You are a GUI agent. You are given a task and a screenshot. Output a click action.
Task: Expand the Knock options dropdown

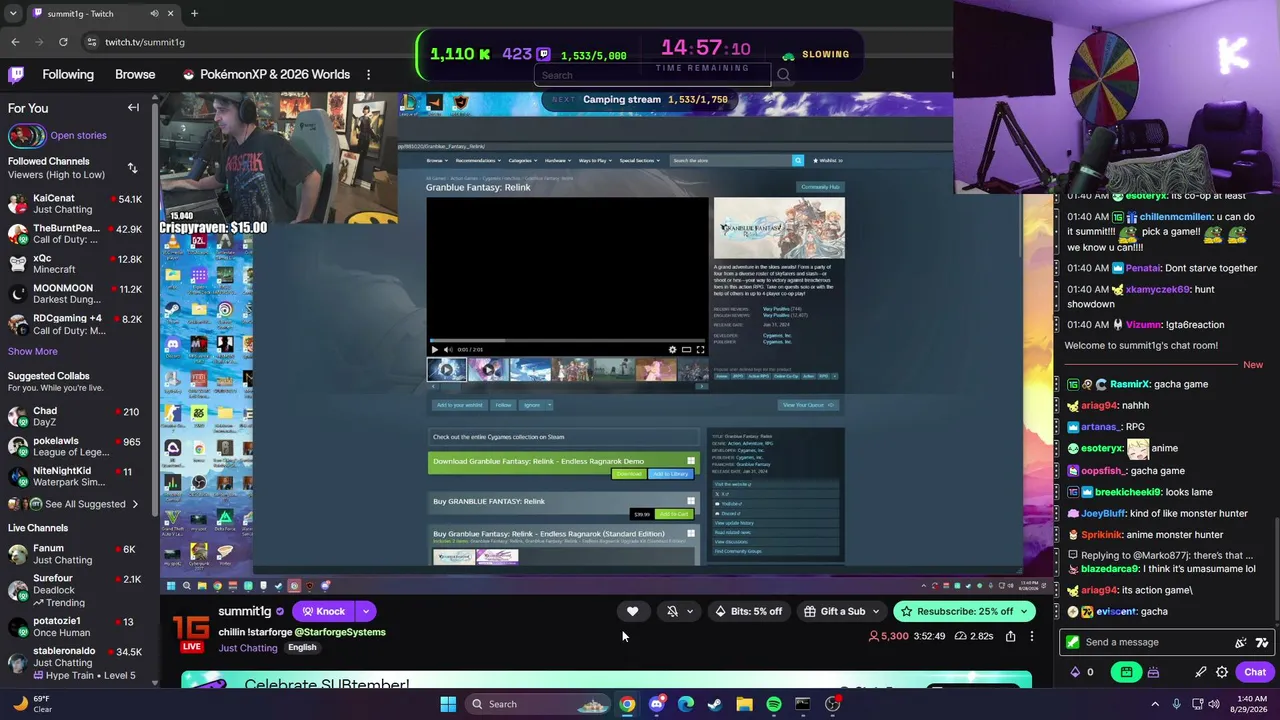[x=366, y=611]
